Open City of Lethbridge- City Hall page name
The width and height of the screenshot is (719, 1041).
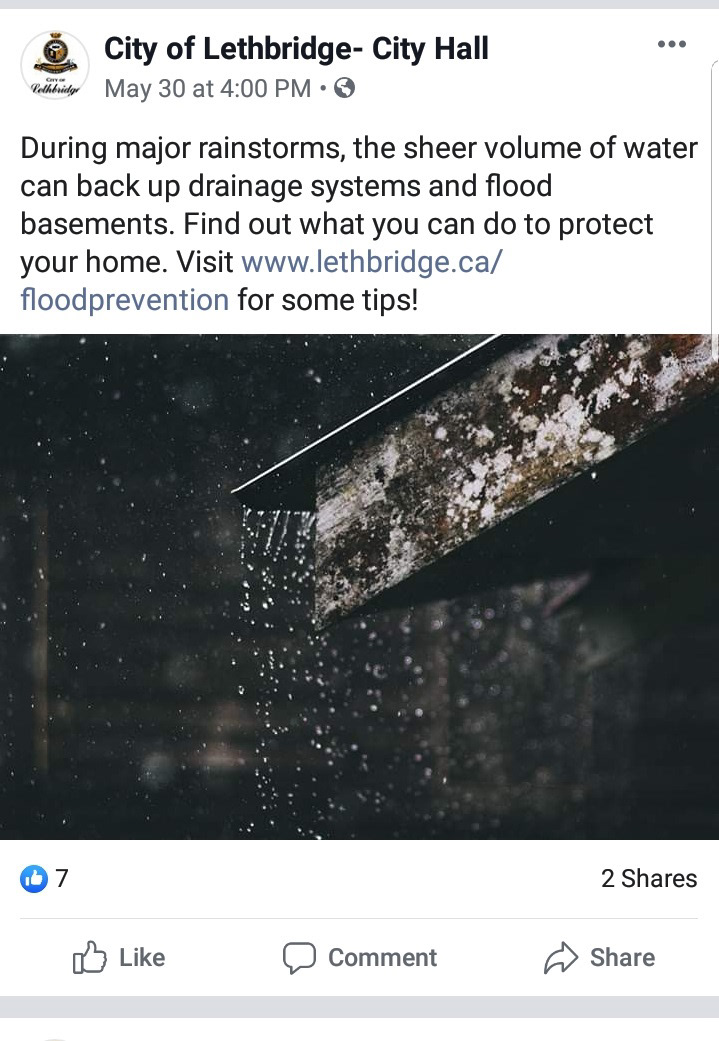pyautogui.click(x=296, y=48)
